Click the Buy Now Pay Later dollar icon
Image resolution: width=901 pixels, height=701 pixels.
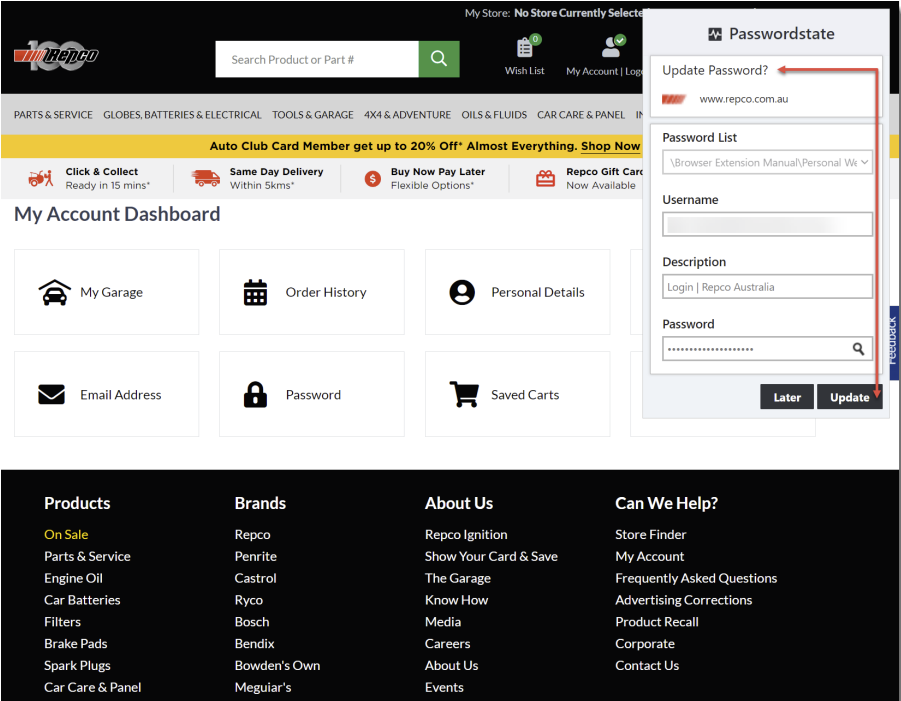tap(372, 179)
